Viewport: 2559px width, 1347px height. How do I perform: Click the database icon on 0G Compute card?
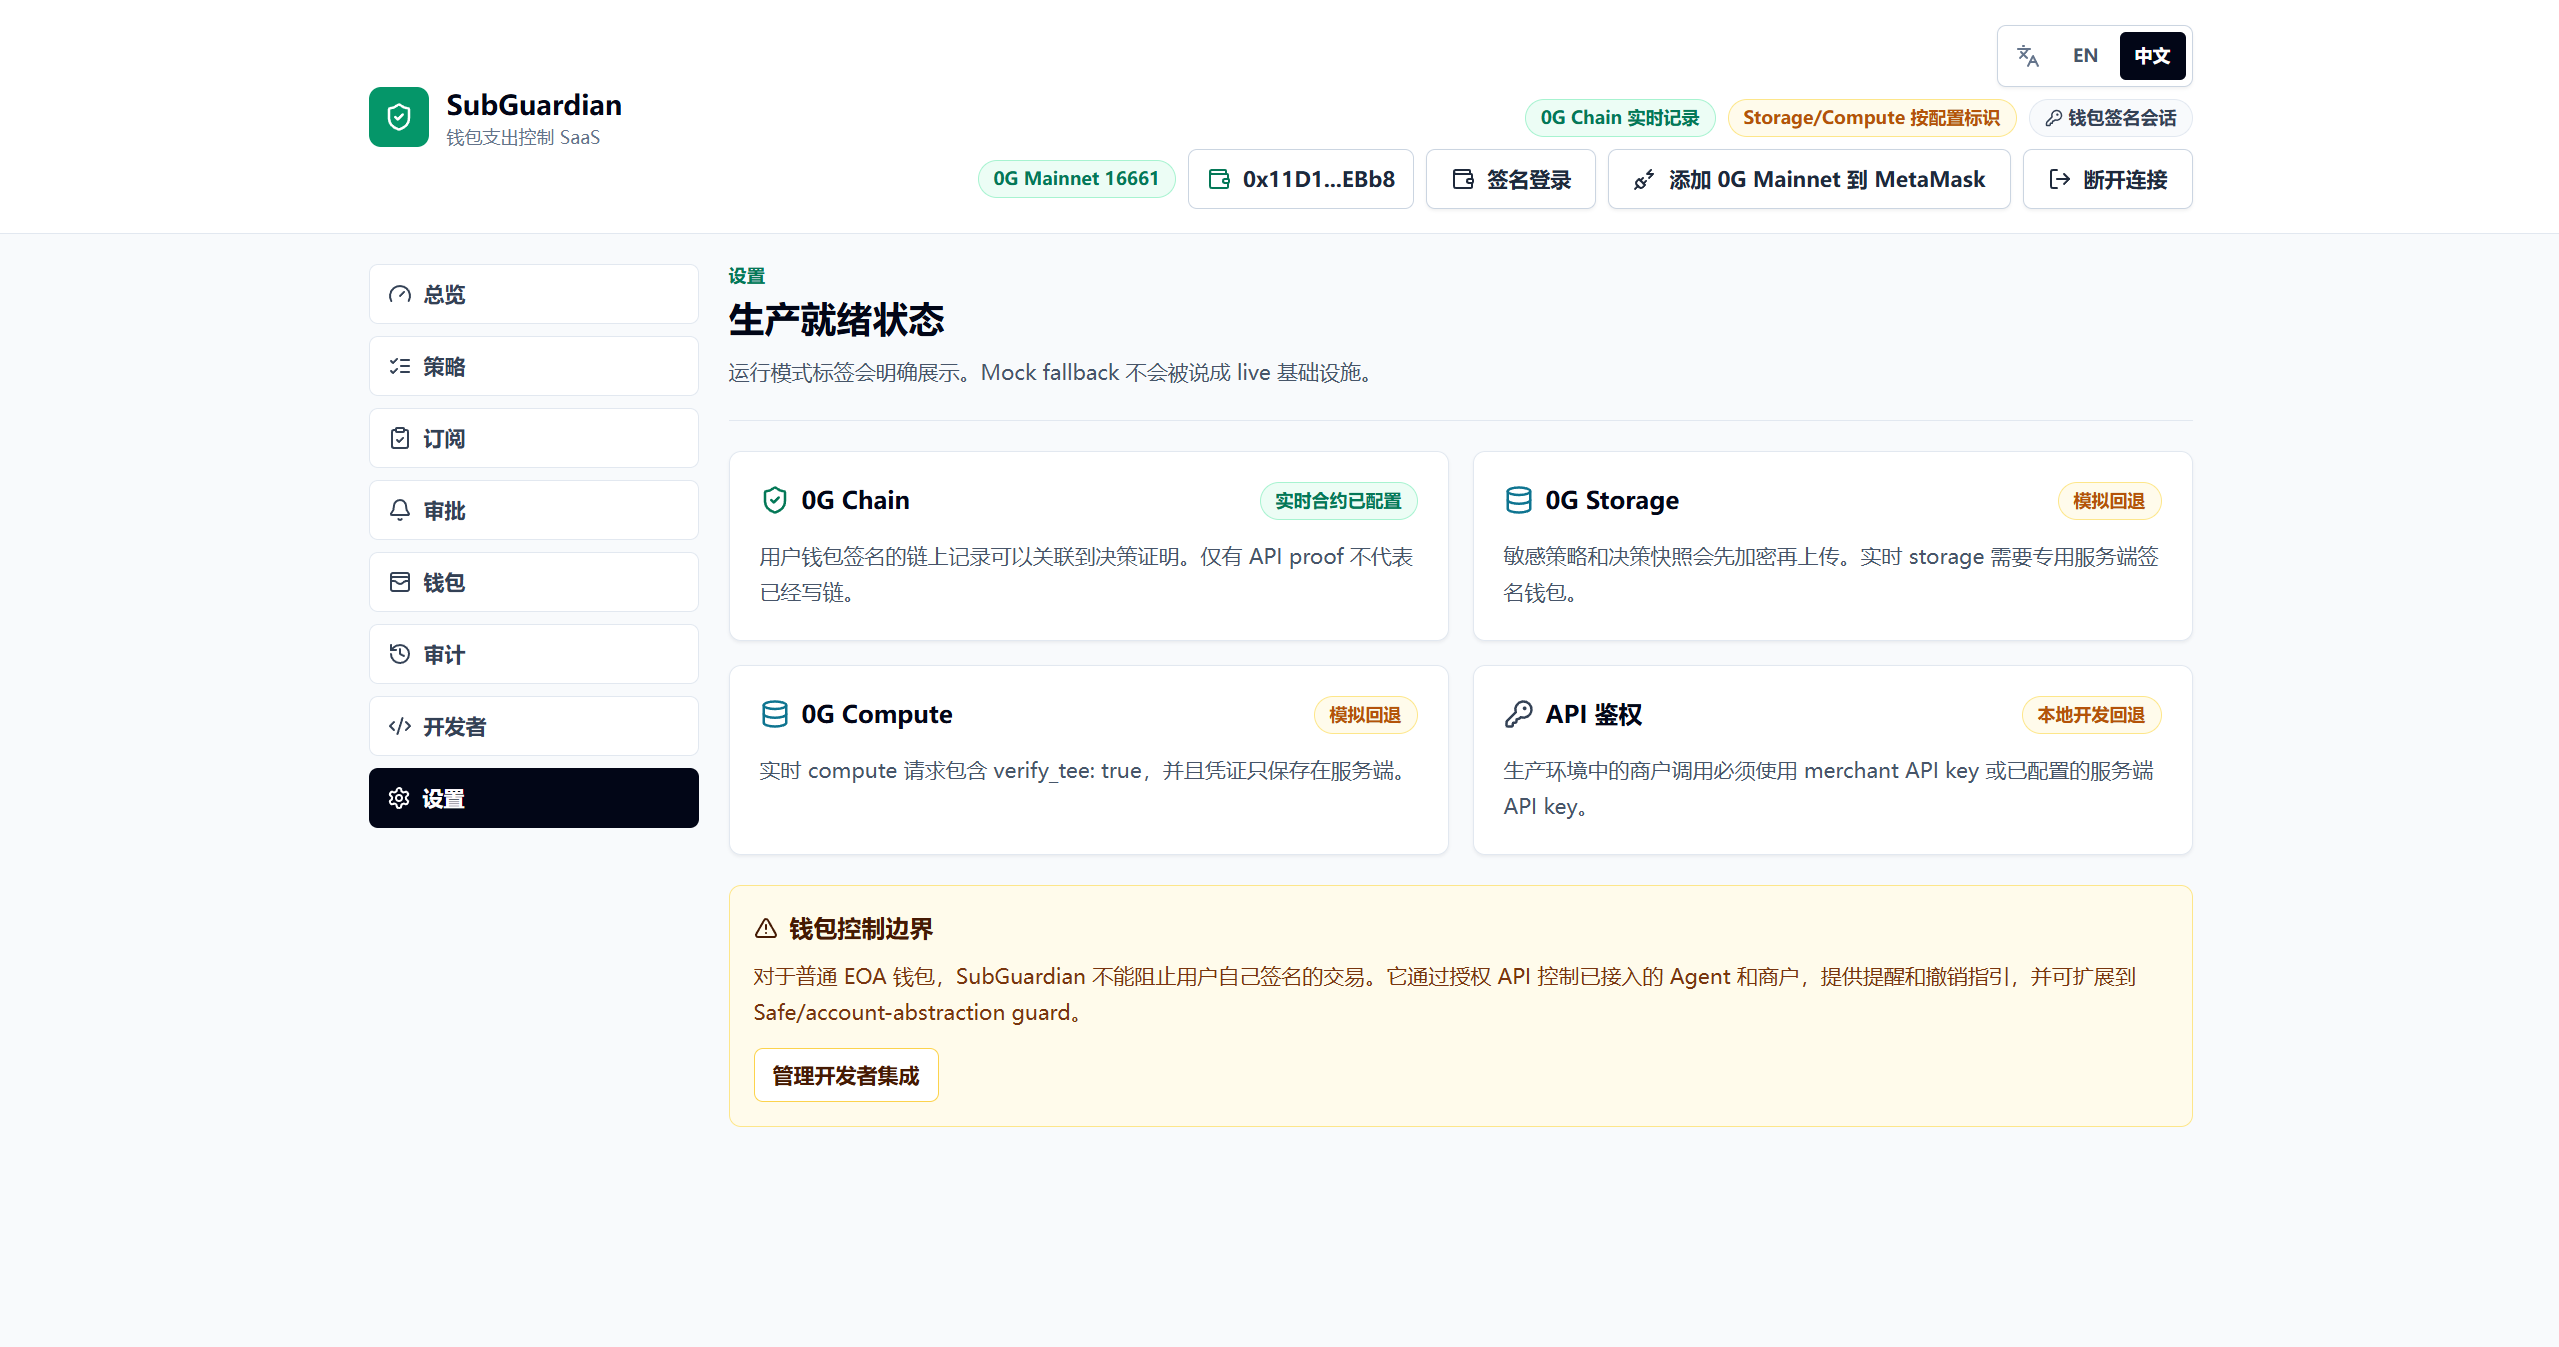pyautogui.click(x=774, y=714)
